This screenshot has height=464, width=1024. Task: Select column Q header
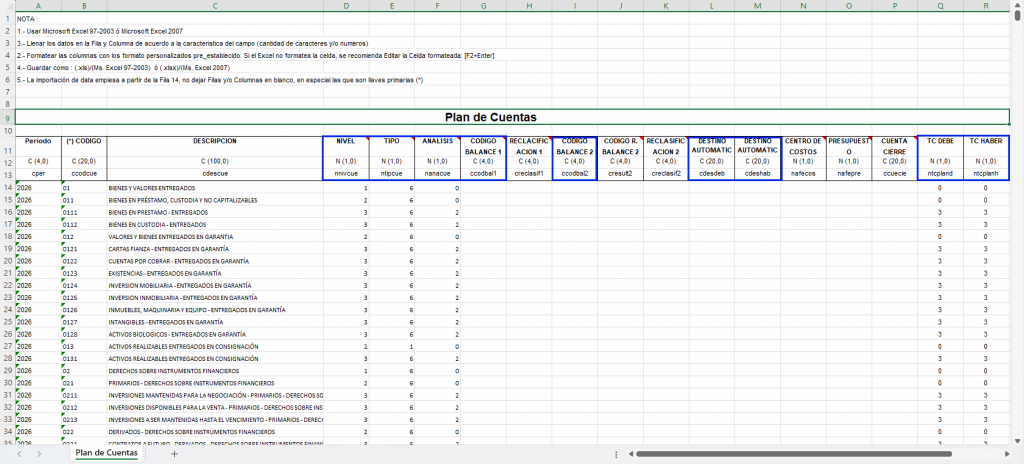tap(940, 5)
